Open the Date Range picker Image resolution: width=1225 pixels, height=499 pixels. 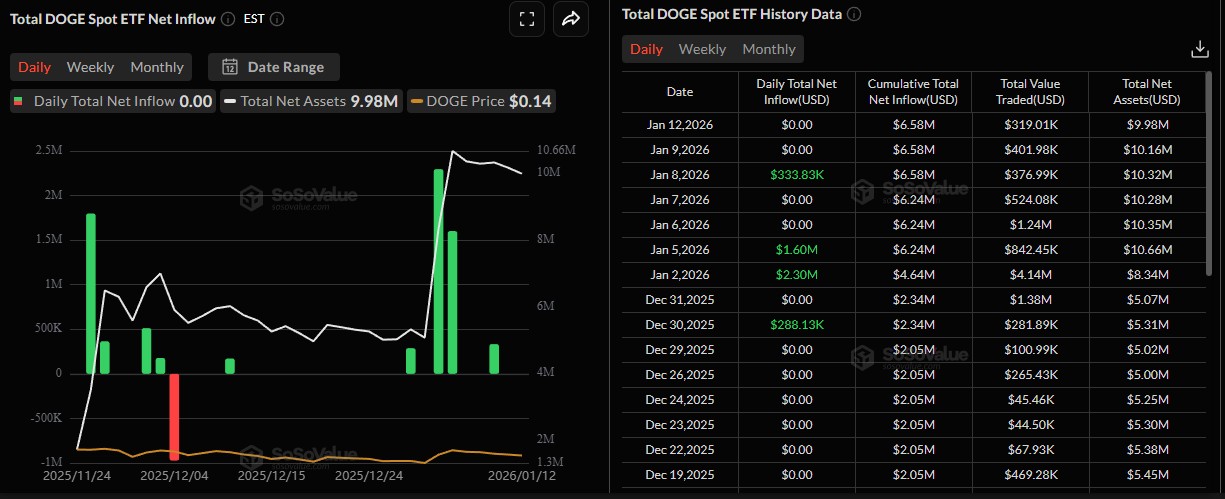274,67
